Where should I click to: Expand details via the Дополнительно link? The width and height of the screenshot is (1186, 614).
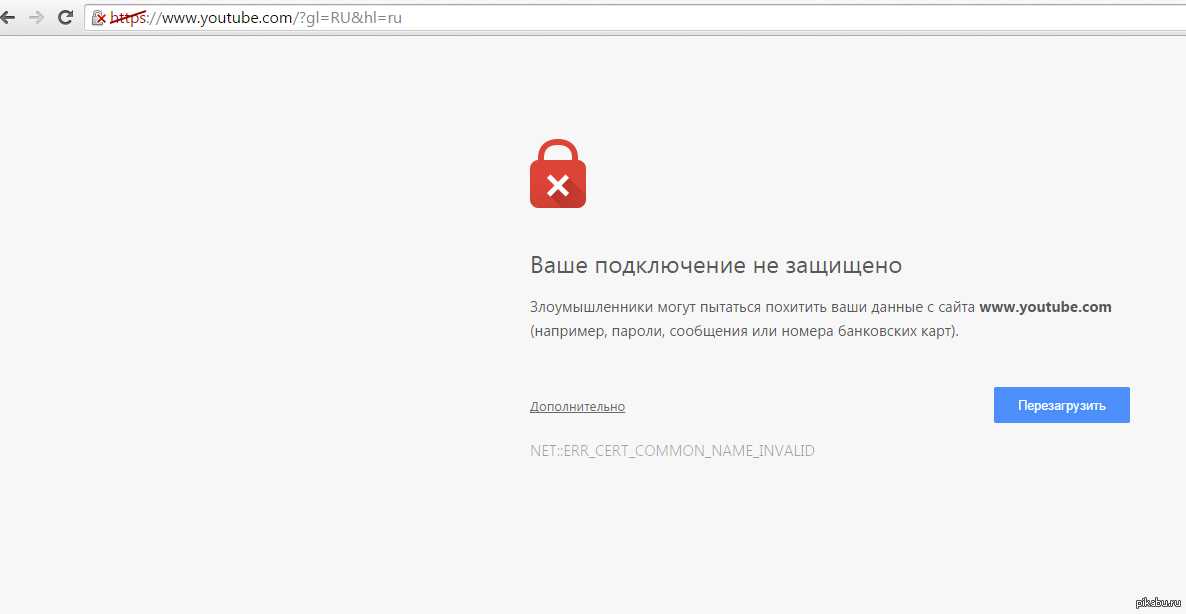point(577,407)
